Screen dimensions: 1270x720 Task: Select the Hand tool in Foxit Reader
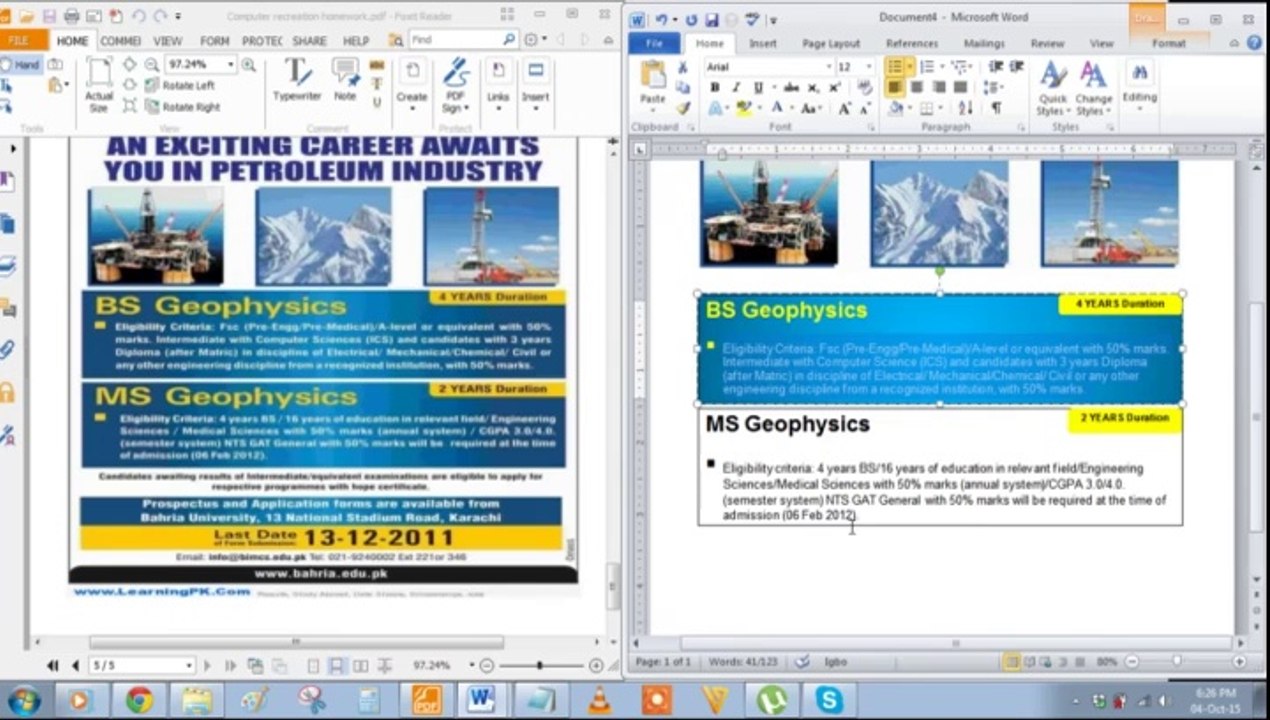click(x=20, y=65)
